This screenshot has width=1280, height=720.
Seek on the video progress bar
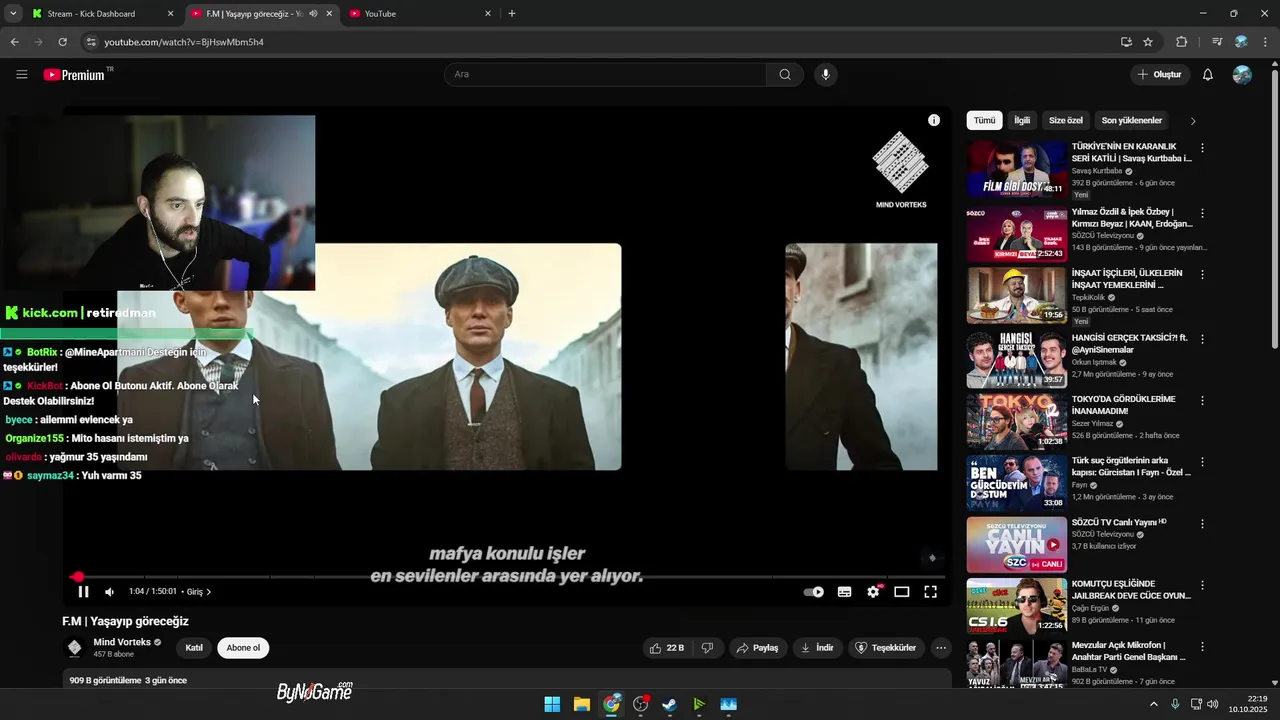507,577
